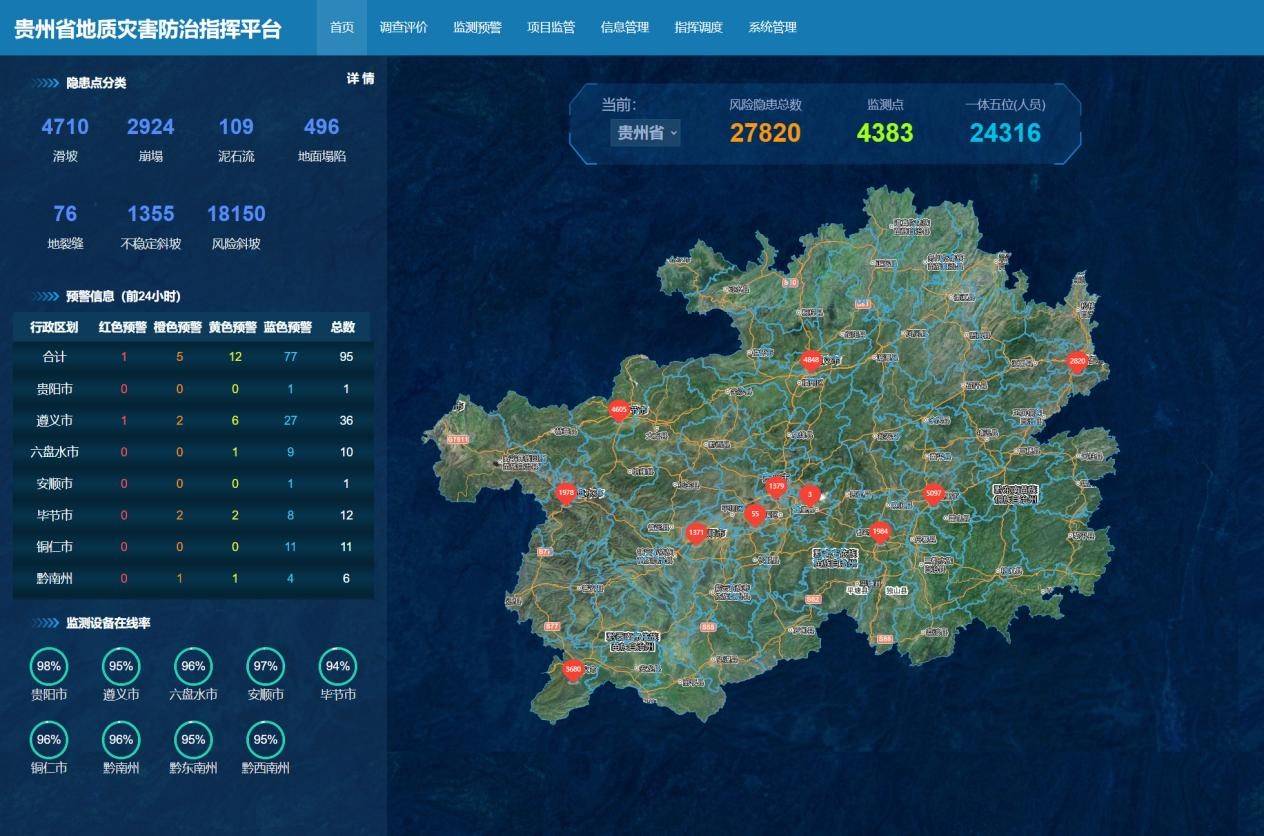Click the platform title 贵州省地质灾害防治指挥平台
Screen dimensions: 1264x836
coord(148,28)
